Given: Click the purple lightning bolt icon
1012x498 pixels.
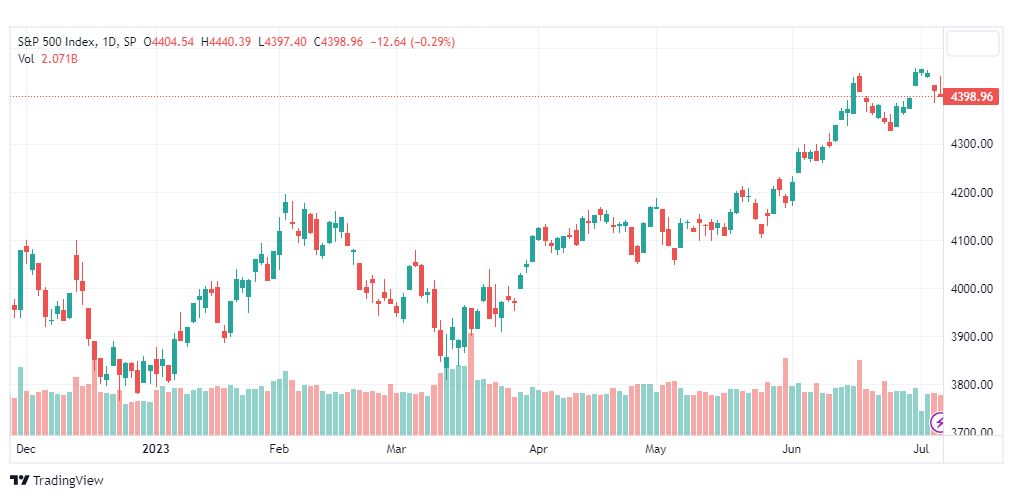Looking at the screenshot, I should tap(939, 423).
